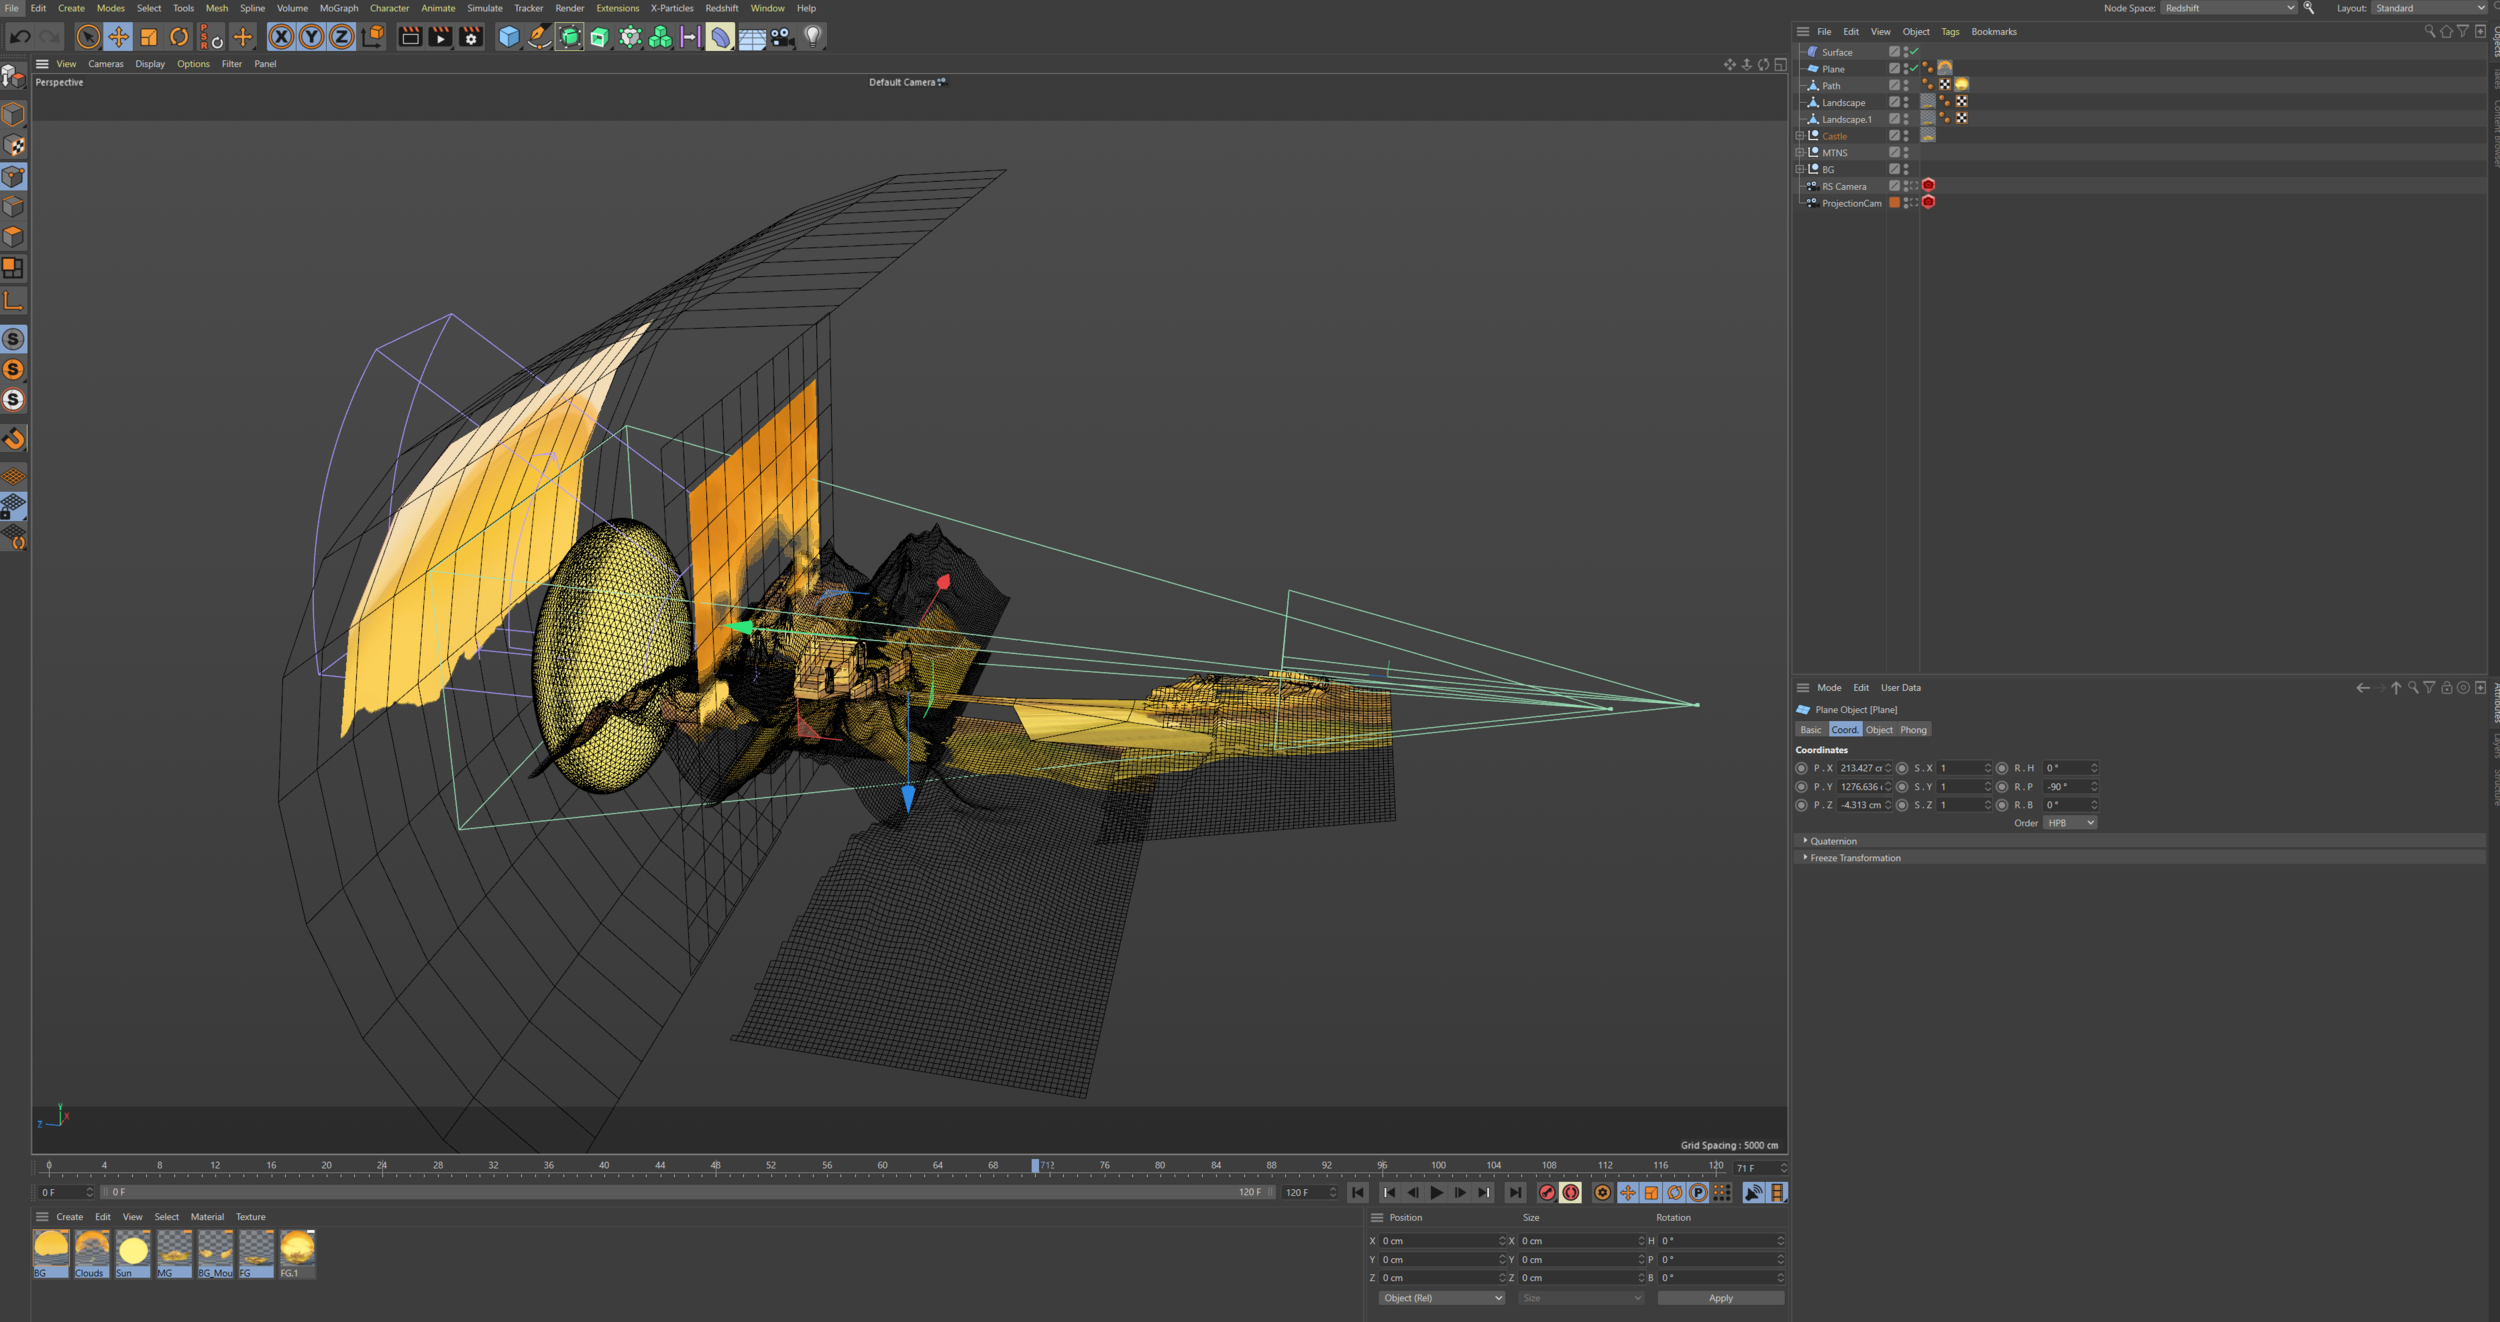Open the Edit Render Settings icon
This screenshot has height=1322, width=2500.
(471, 37)
